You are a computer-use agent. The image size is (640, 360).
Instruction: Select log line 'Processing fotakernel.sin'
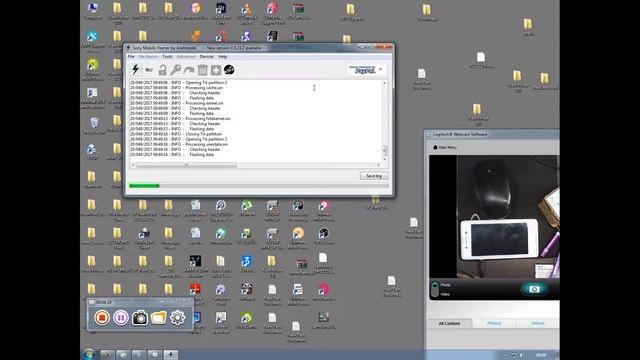click(x=180, y=118)
